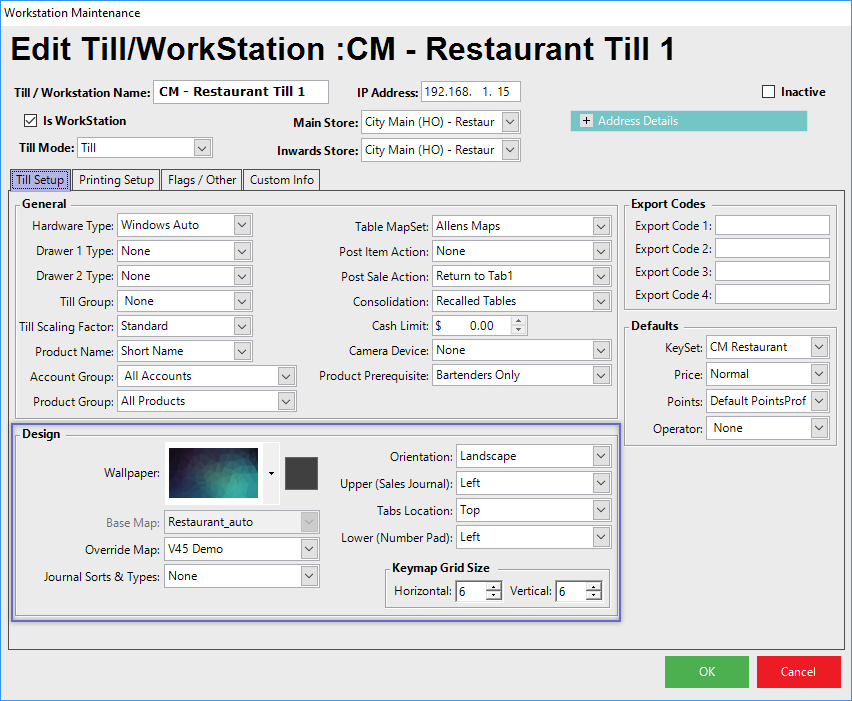This screenshot has height=701, width=852.
Task: Open the Flags / Other tab
Action: [202, 180]
